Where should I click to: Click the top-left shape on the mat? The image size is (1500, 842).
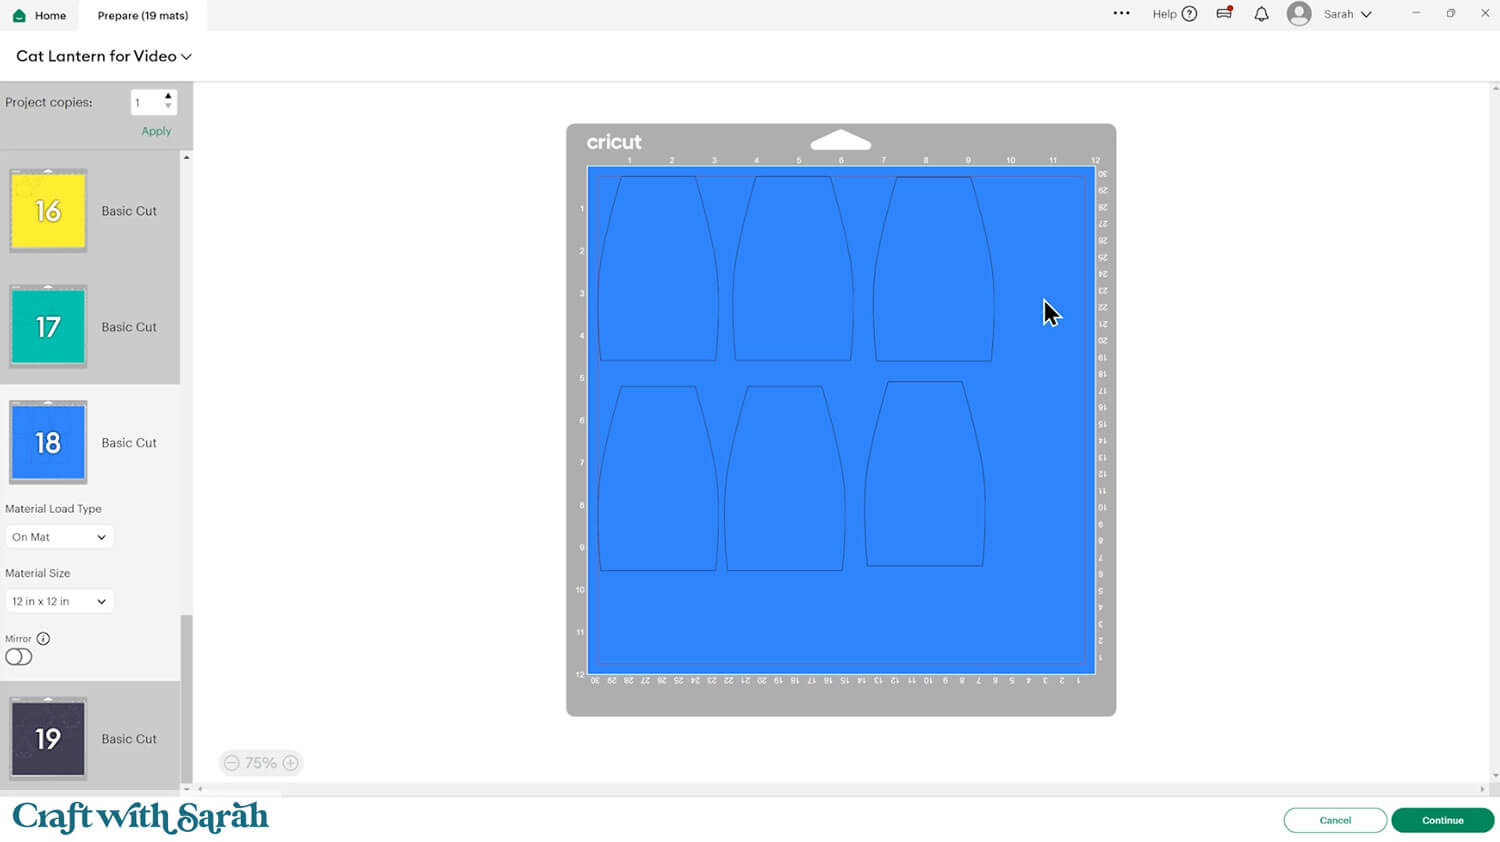click(x=657, y=268)
